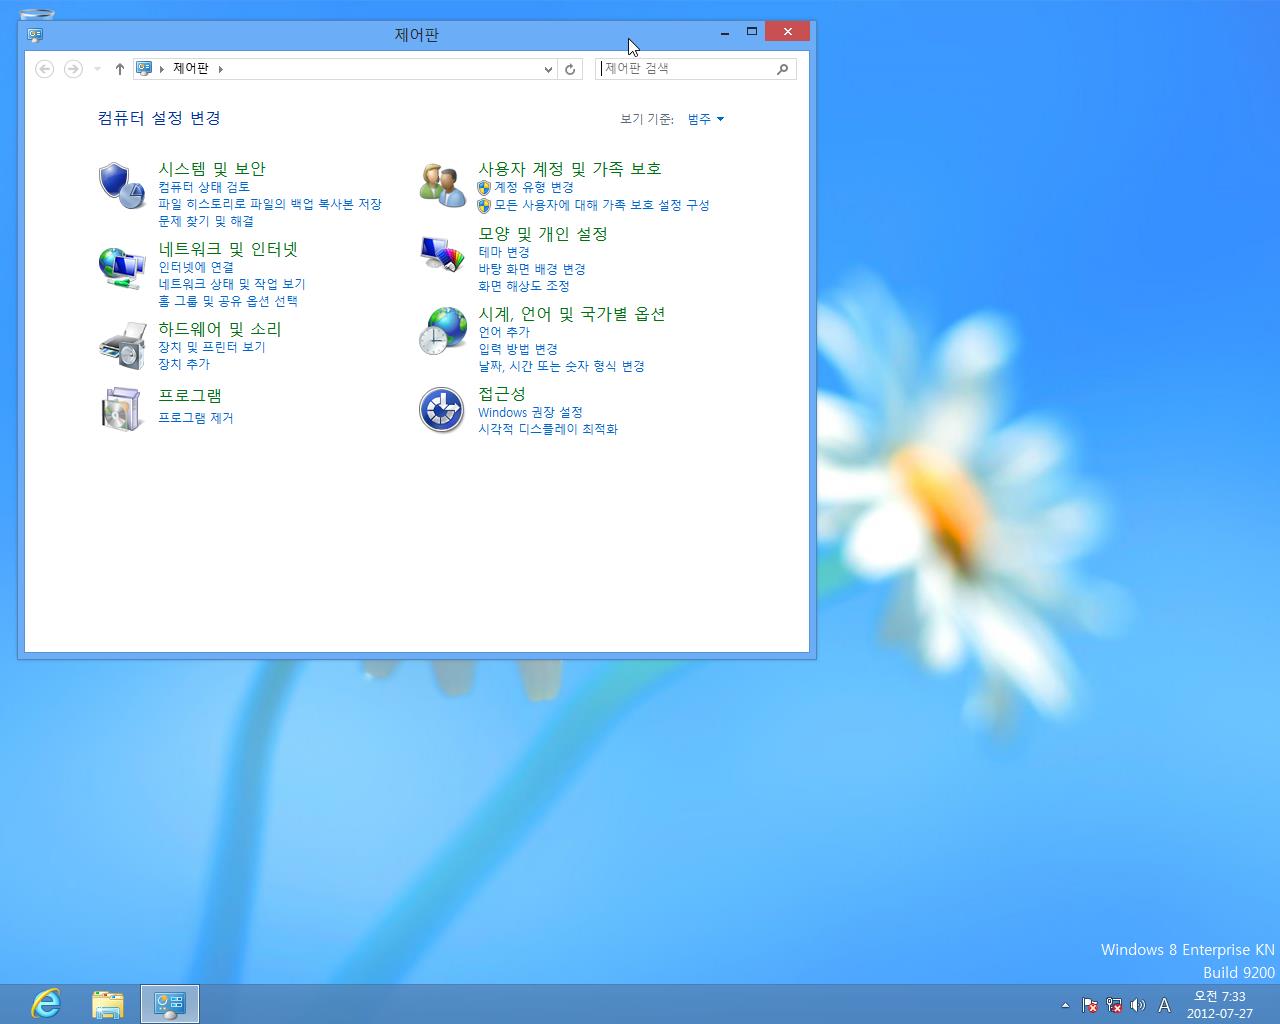The height and width of the screenshot is (1024, 1280).
Task: Click 테마 변경 link
Action: point(504,252)
